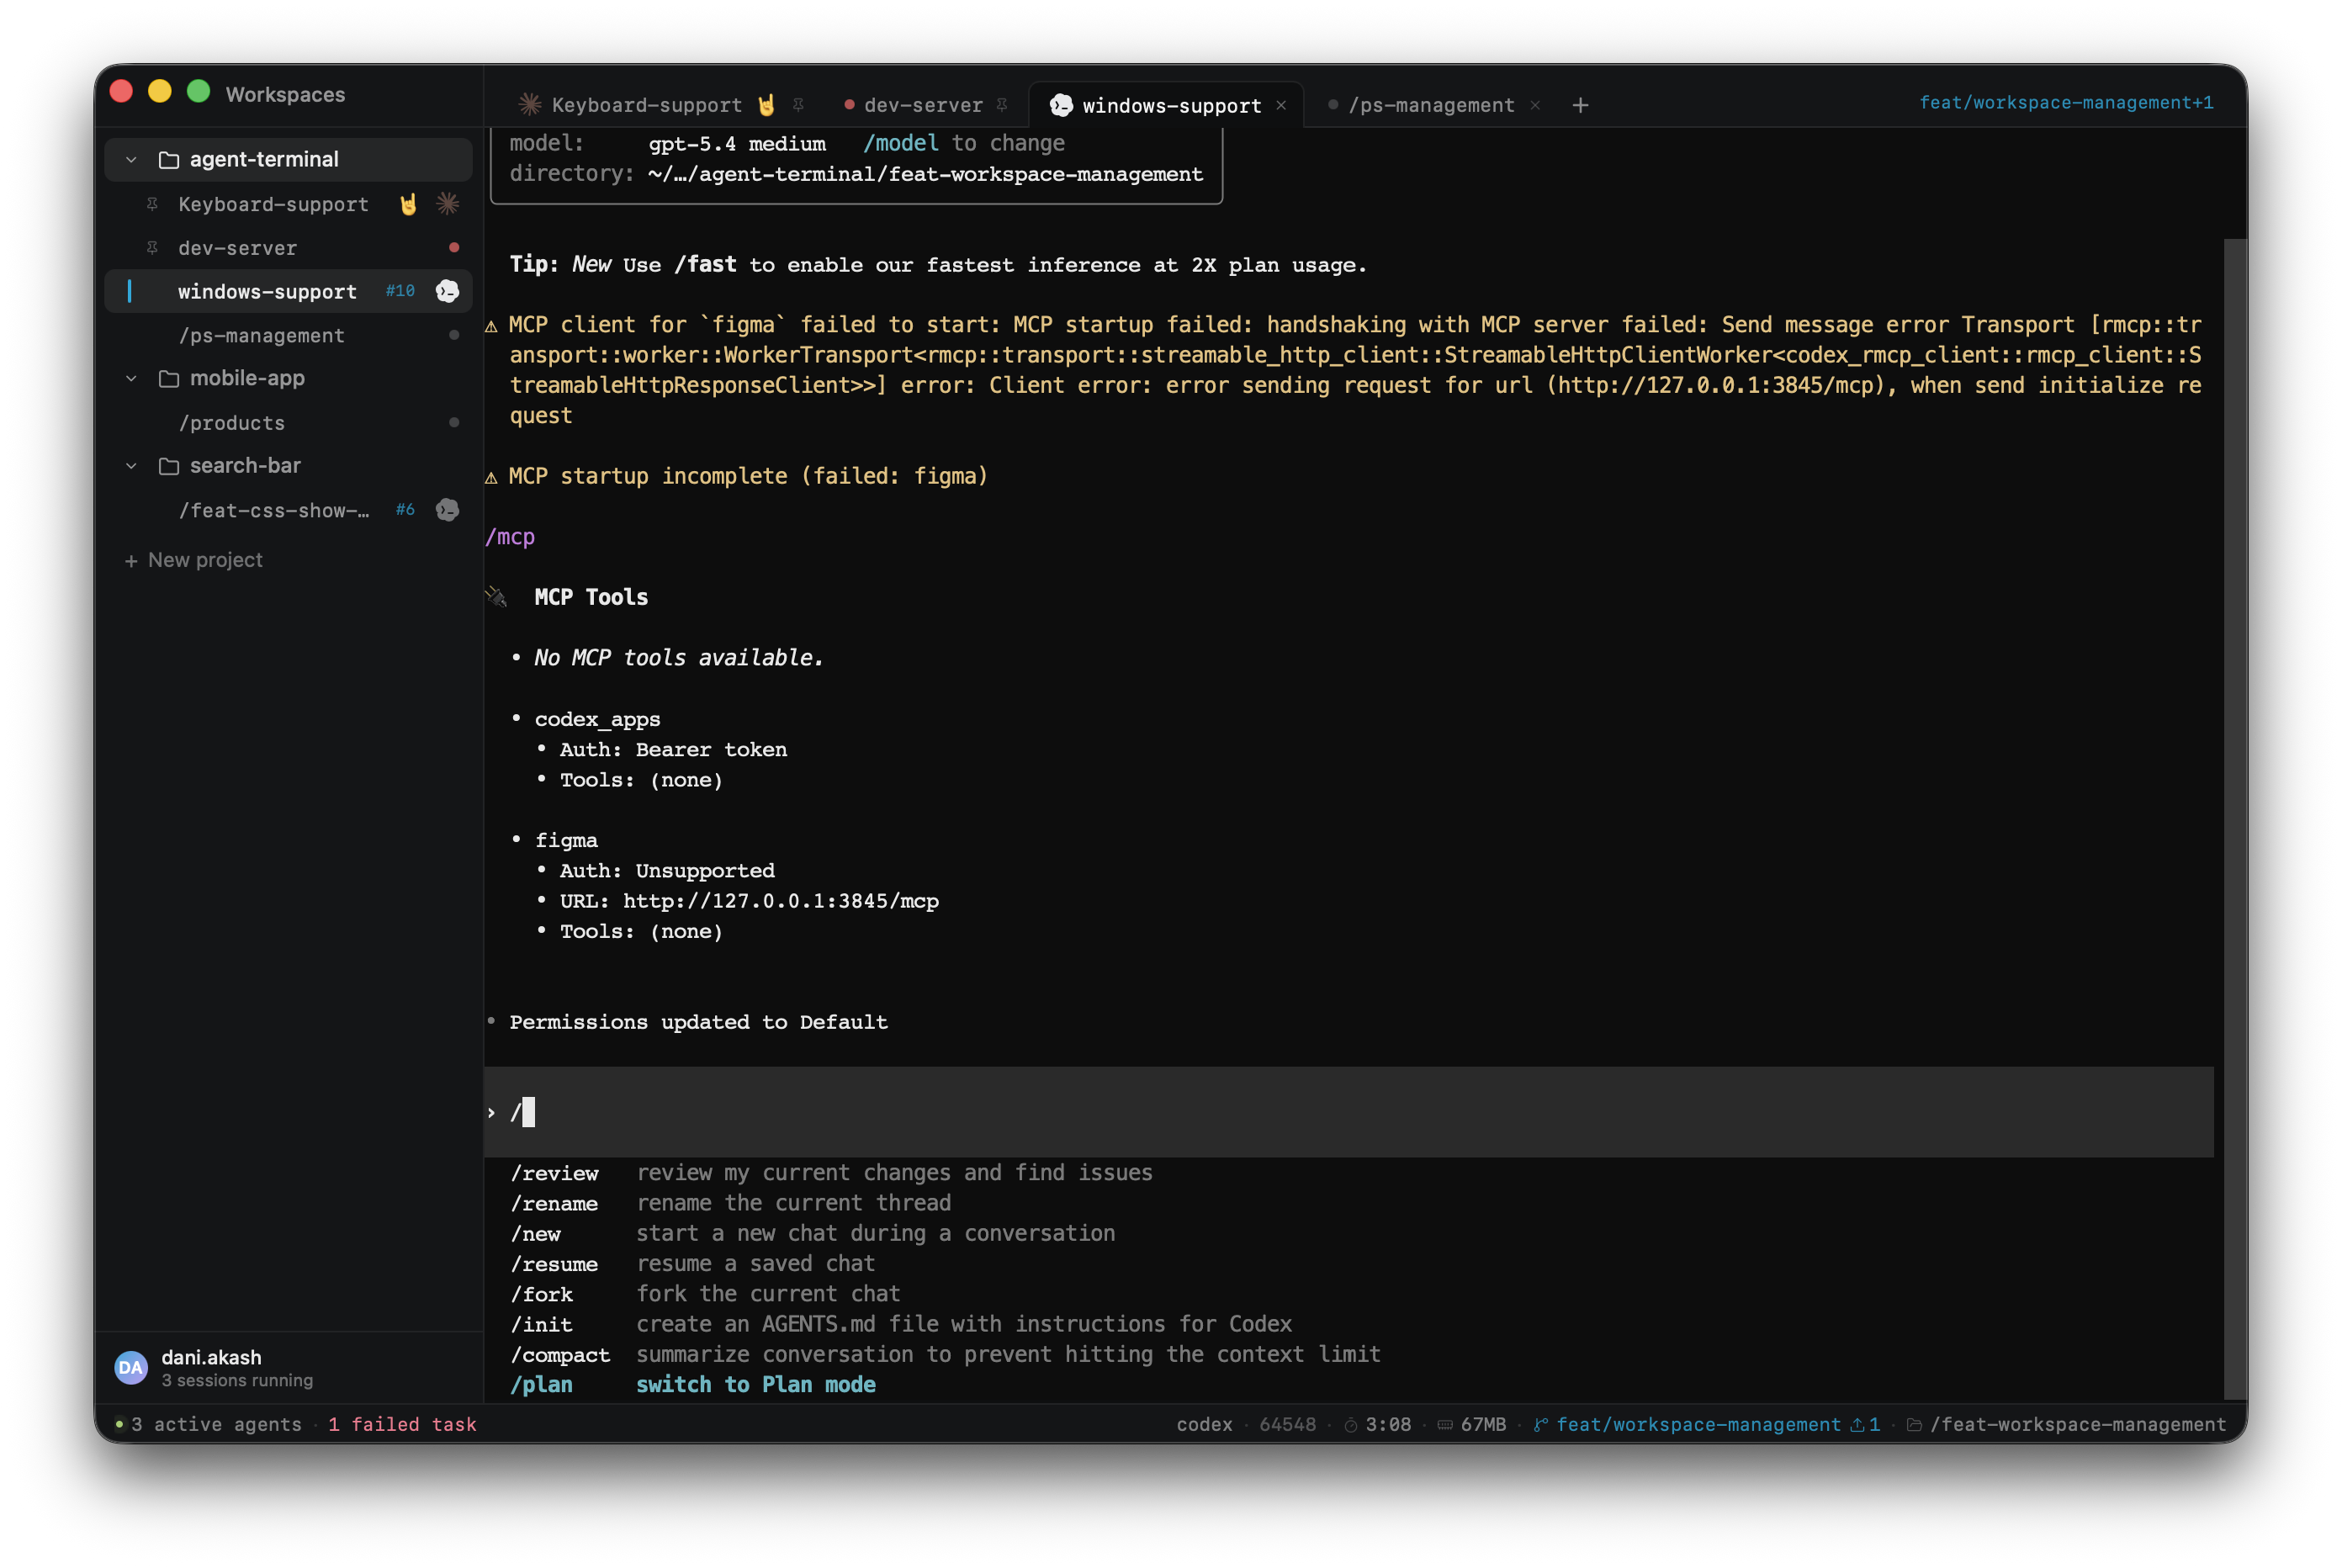Click the timer icon next to 3:08
This screenshot has height=1568, width=2342.
[x=1350, y=1424]
